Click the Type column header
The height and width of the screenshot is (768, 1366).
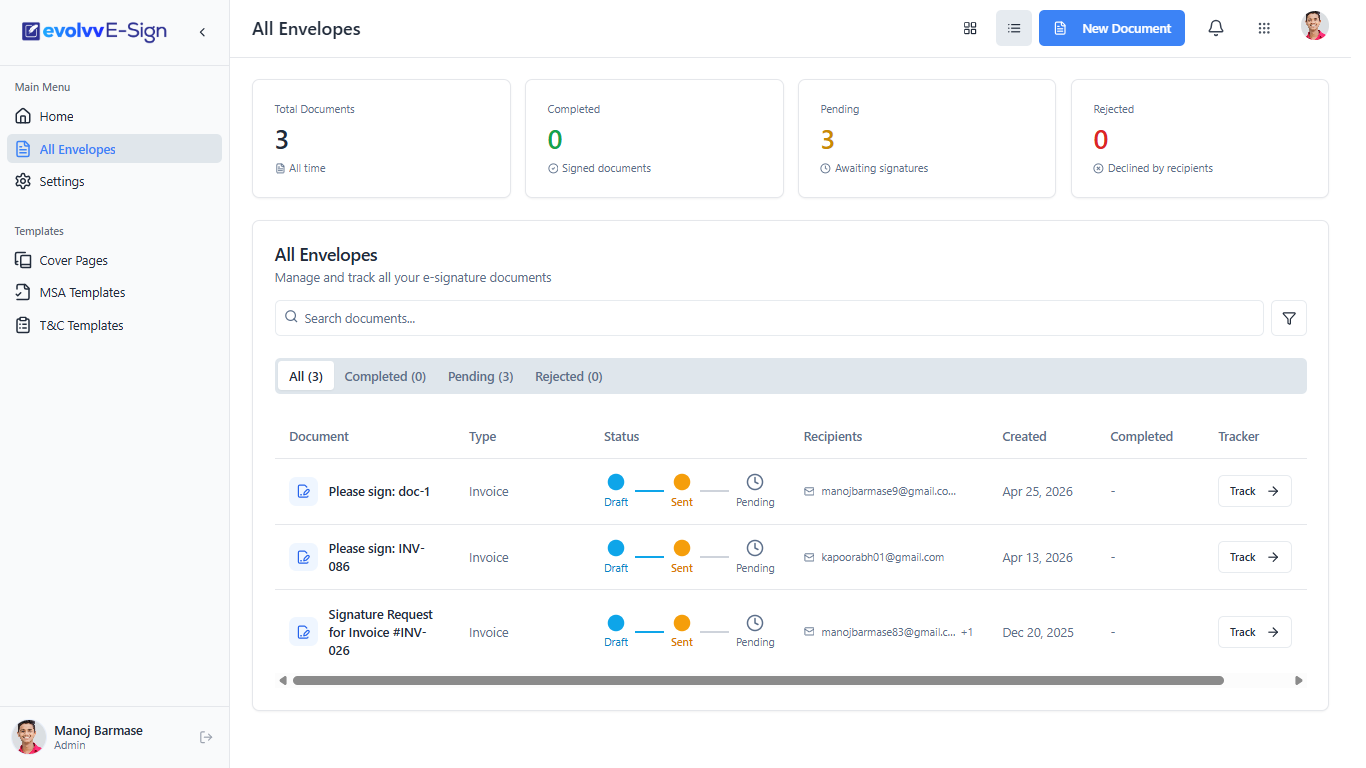coord(482,437)
